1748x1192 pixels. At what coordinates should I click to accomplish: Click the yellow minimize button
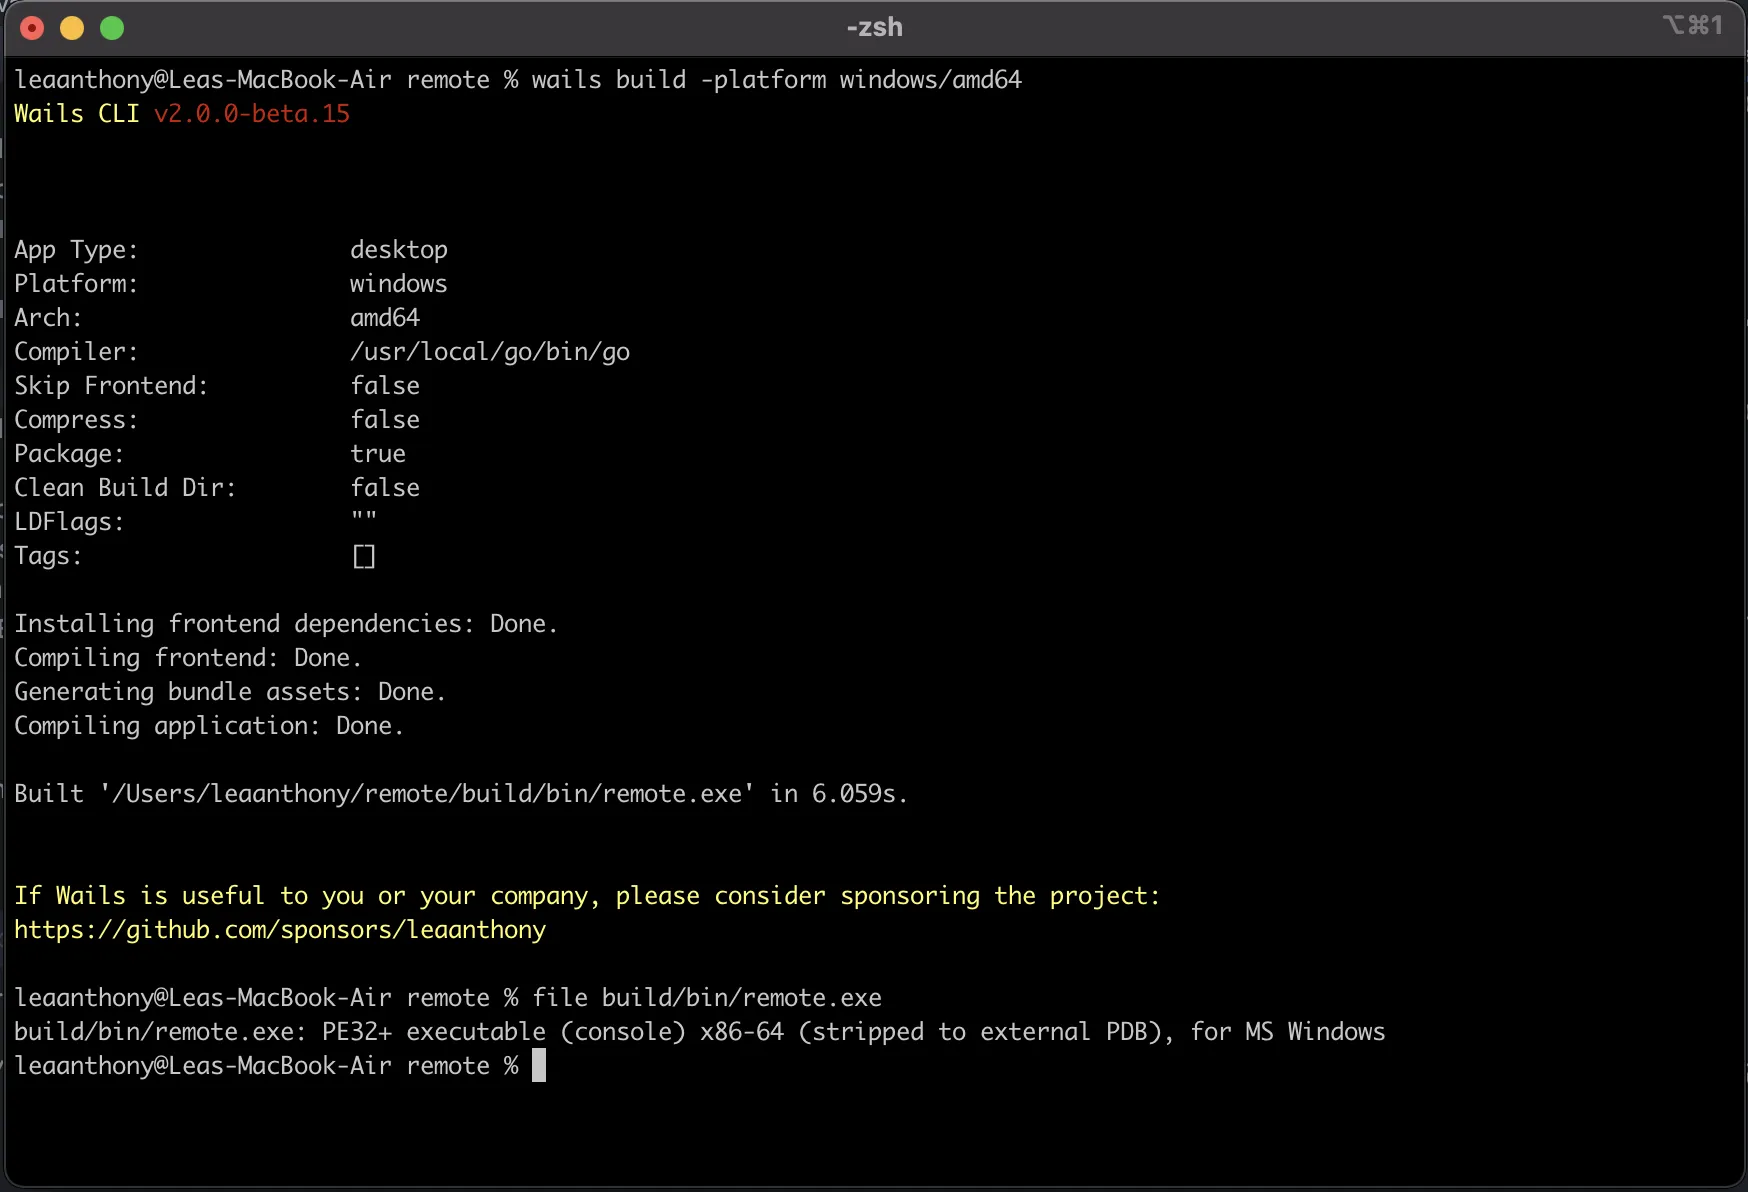[72, 28]
